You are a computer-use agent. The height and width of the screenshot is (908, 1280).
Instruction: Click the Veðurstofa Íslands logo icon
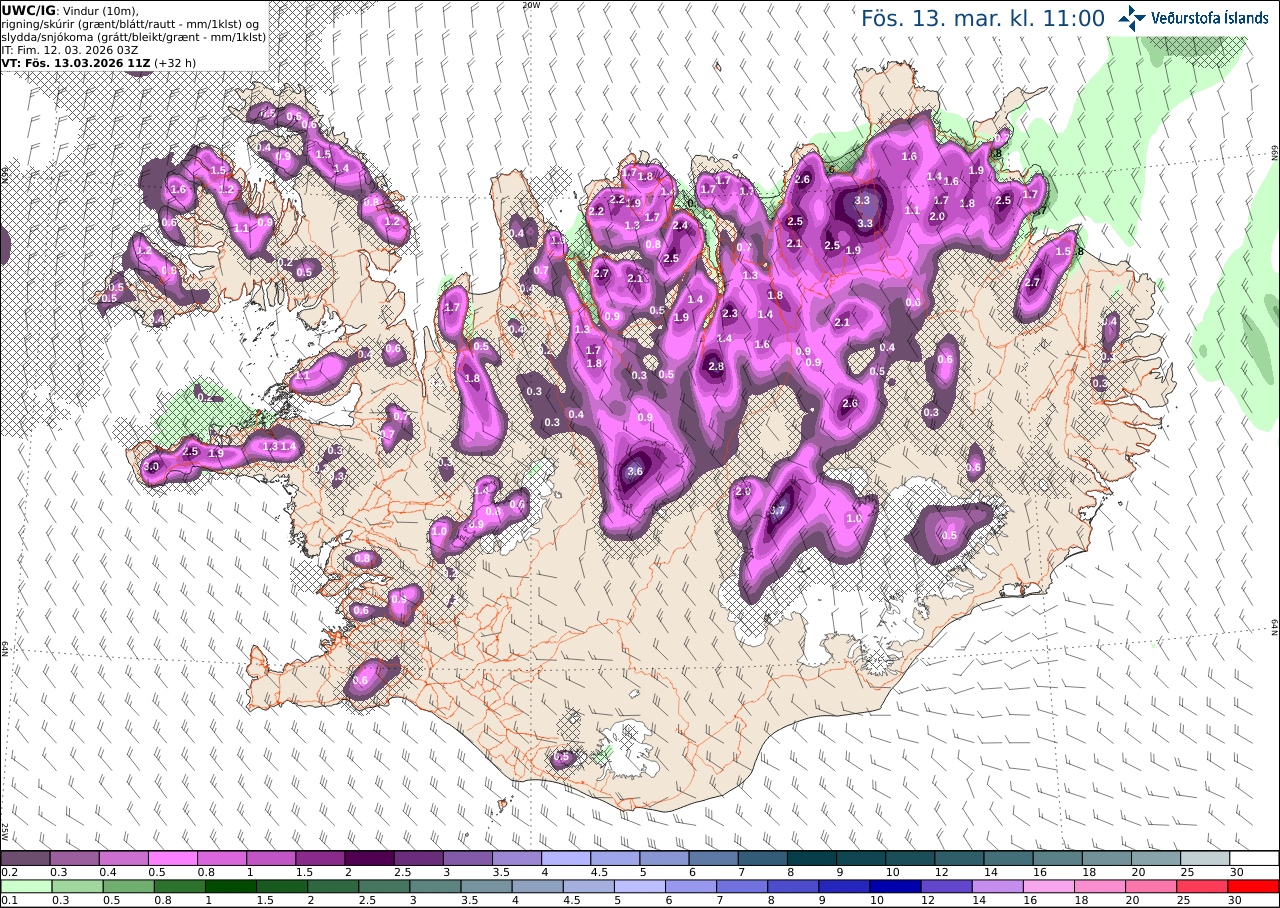coord(1133,18)
